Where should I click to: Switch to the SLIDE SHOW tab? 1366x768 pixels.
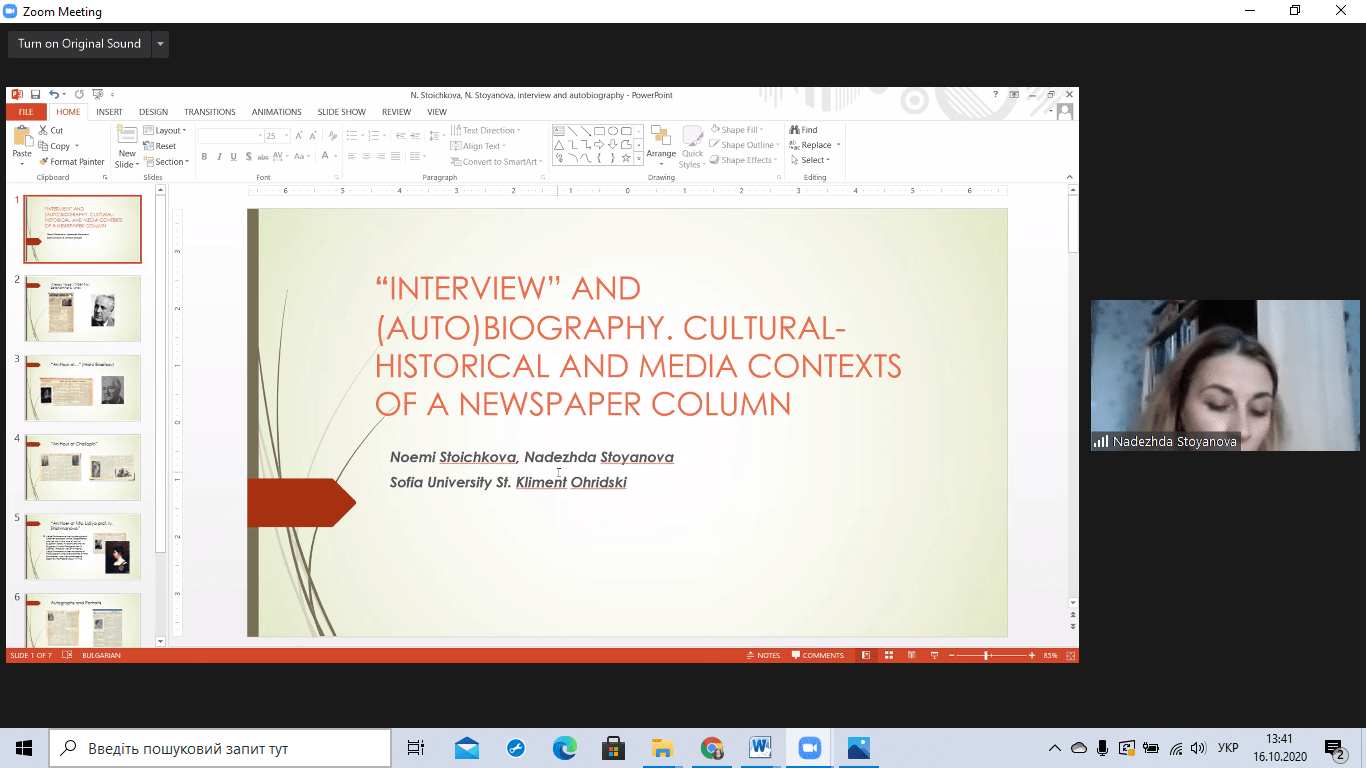(341, 112)
